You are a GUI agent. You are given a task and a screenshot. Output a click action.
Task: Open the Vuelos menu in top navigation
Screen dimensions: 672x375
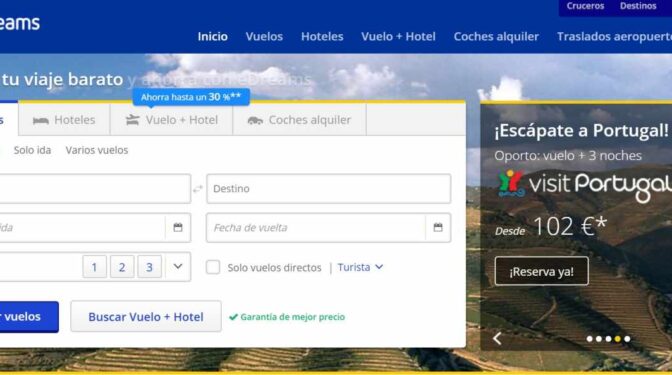[264, 36]
